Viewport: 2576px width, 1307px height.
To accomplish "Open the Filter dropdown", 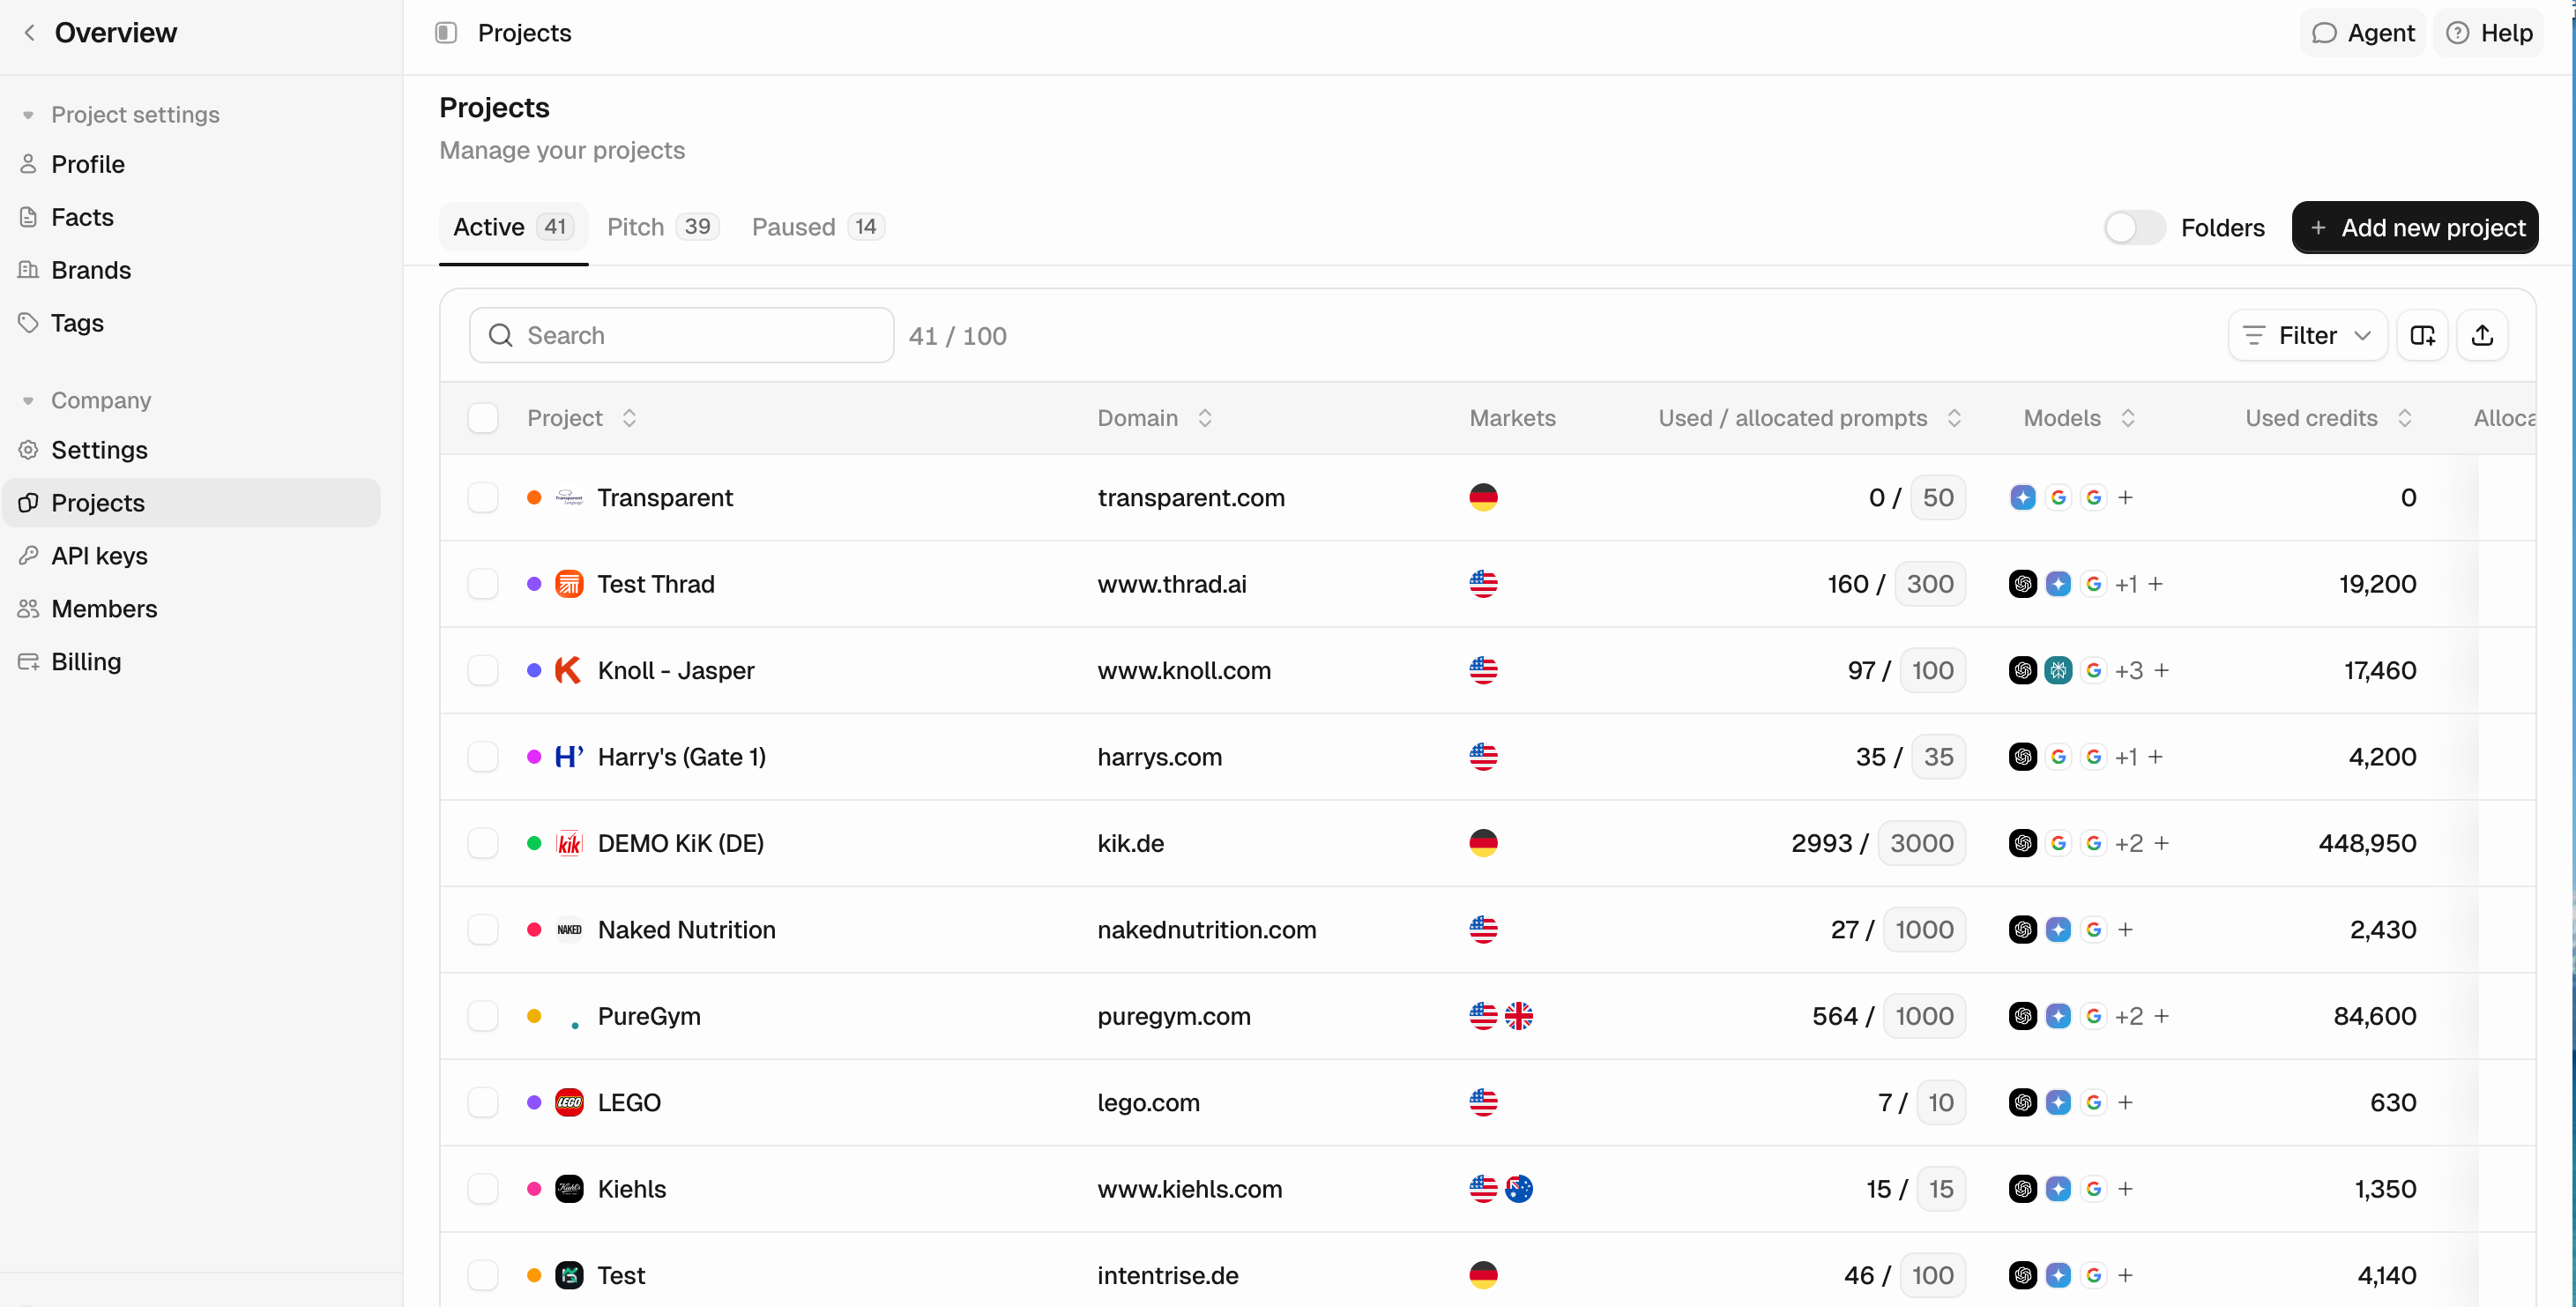I will click(2307, 335).
